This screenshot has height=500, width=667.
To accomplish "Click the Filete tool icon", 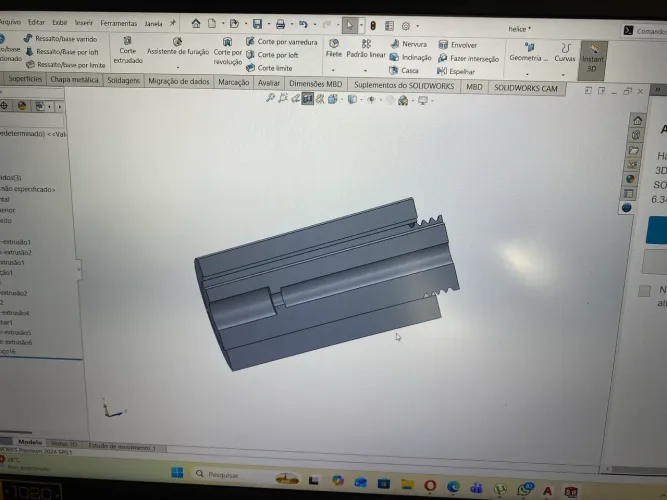I will pyautogui.click(x=334, y=48).
